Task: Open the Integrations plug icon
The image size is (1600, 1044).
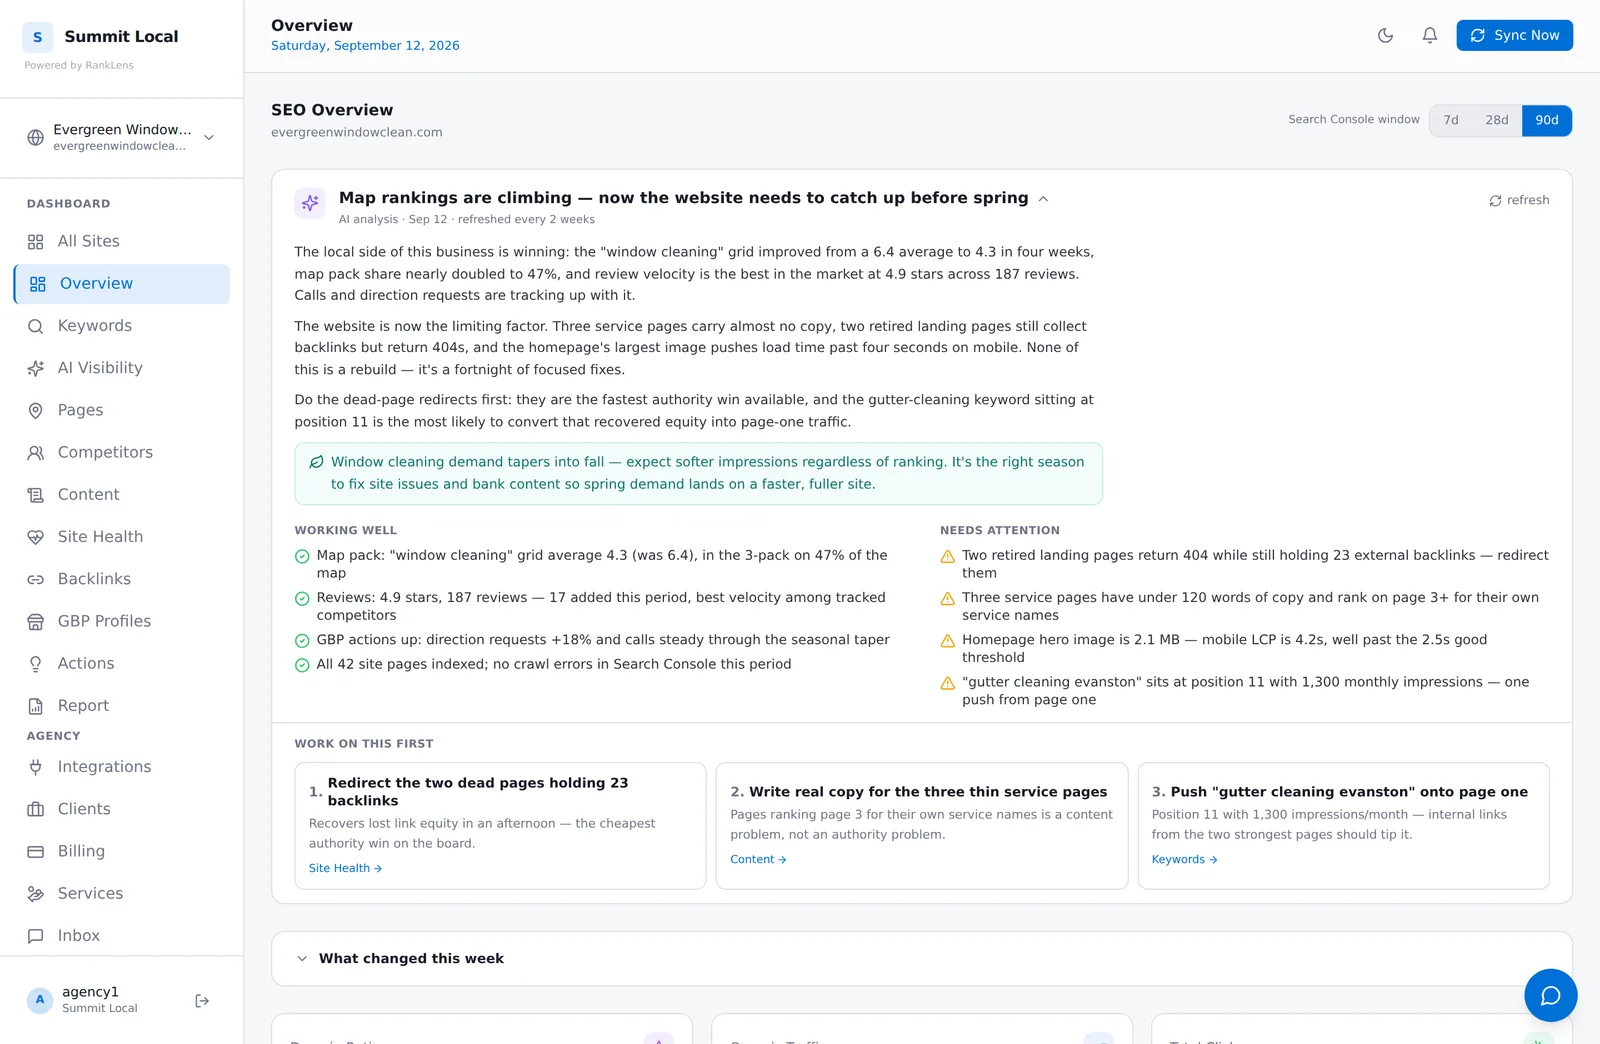Action: [x=35, y=767]
